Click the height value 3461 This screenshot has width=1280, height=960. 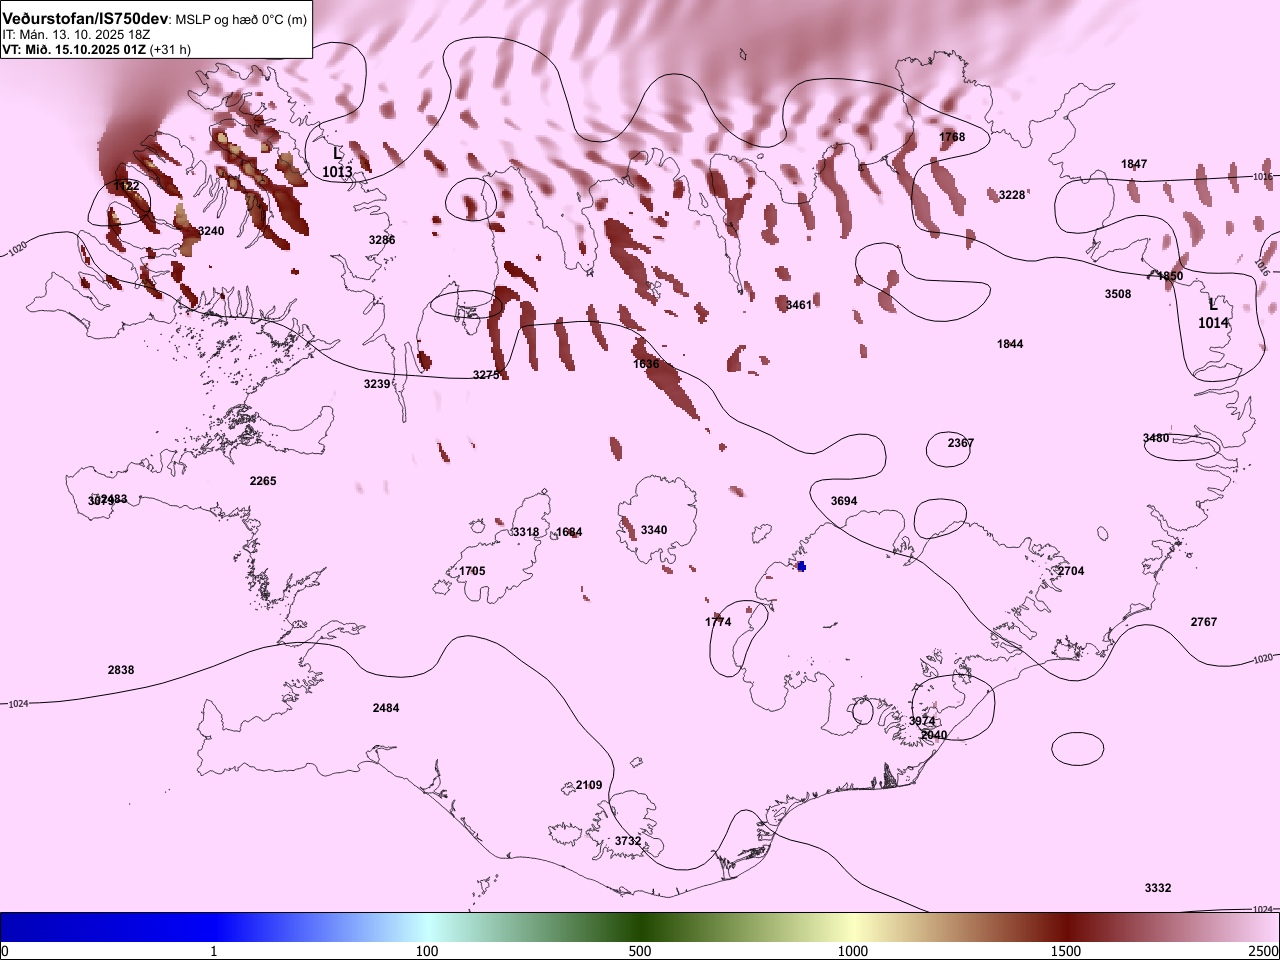[x=799, y=305]
